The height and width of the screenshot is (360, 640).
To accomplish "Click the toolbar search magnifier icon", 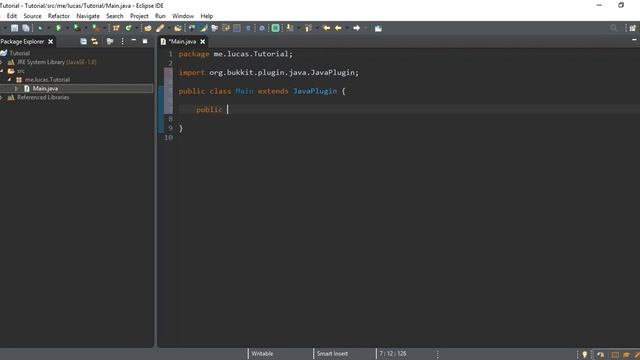I will pyautogui.click(x=613, y=28).
